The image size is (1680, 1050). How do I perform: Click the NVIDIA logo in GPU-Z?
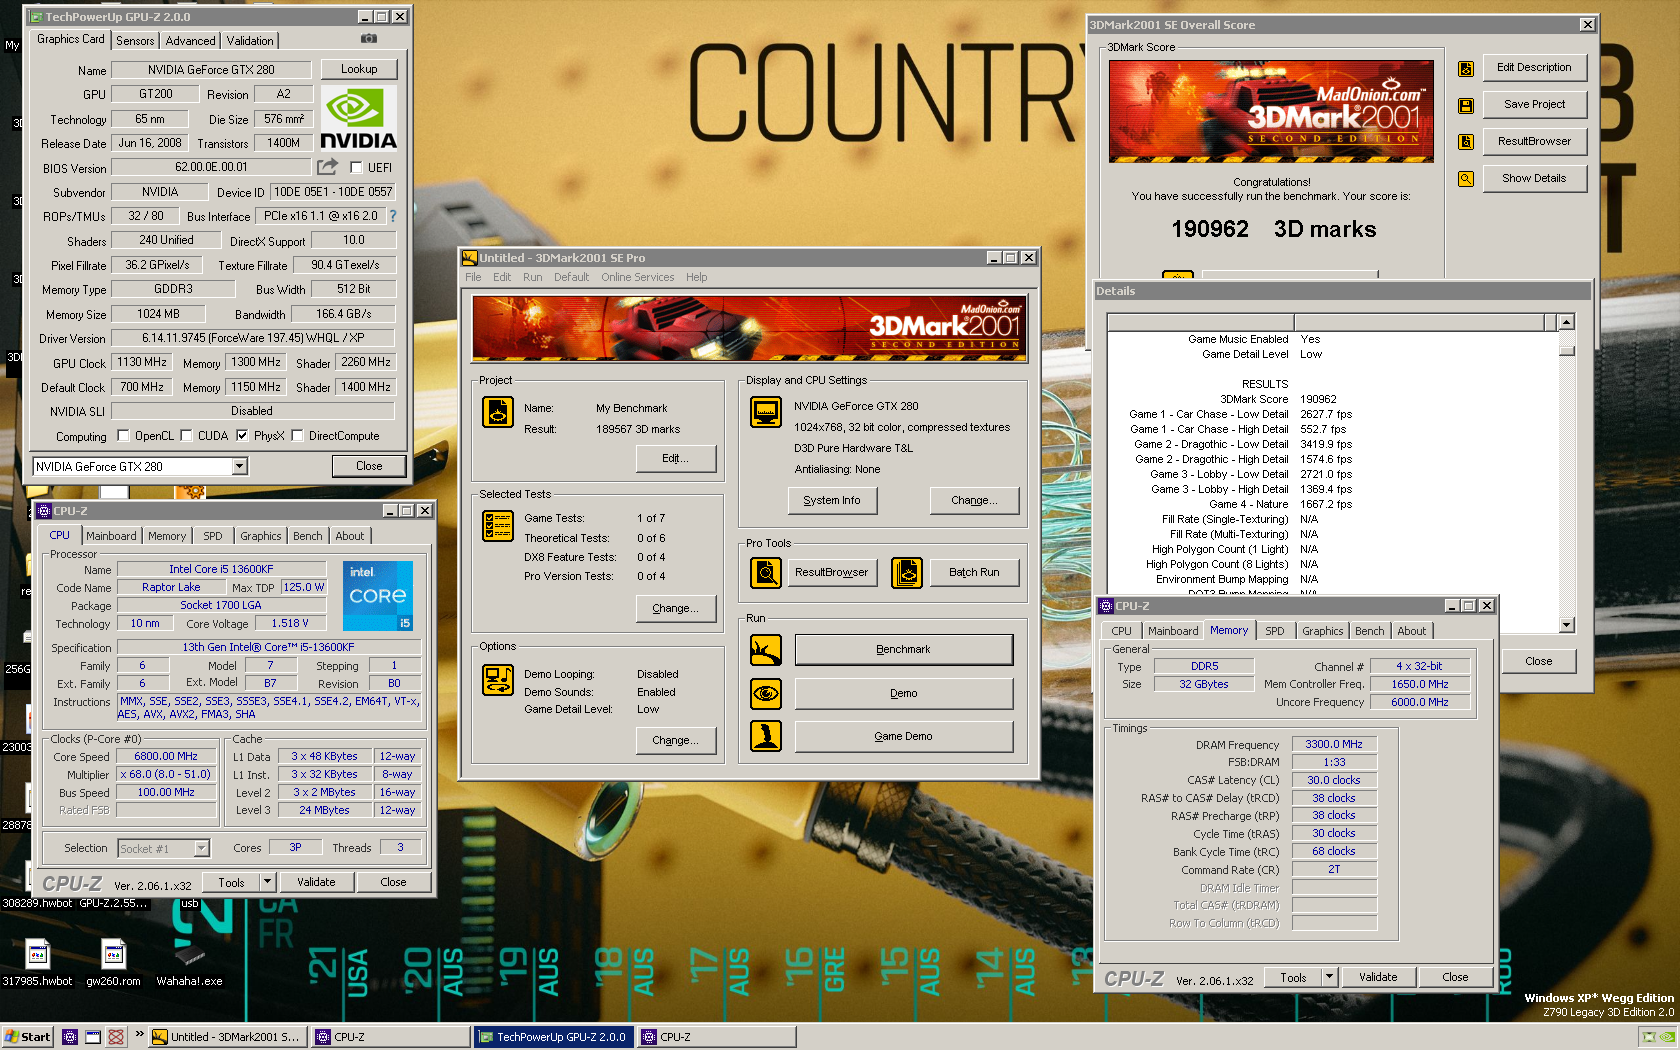click(x=358, y=118)
